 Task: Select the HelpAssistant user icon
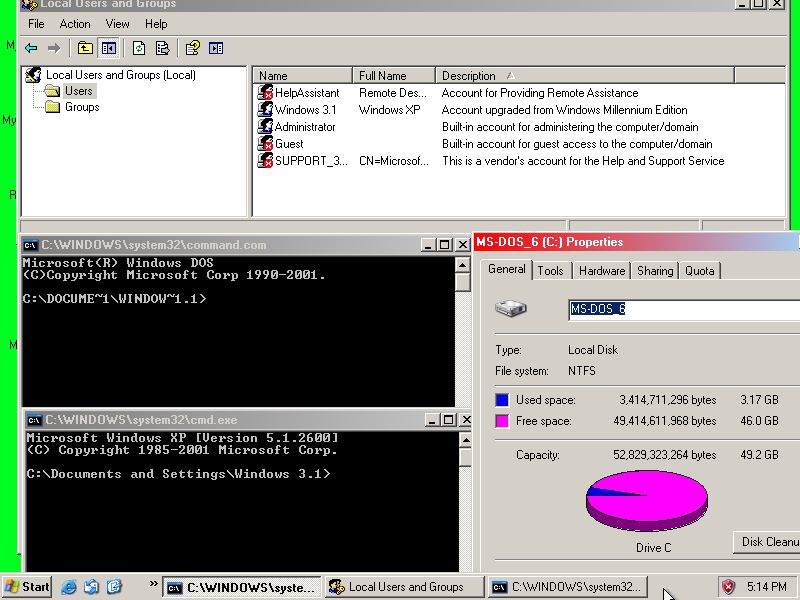click(265, 92)
